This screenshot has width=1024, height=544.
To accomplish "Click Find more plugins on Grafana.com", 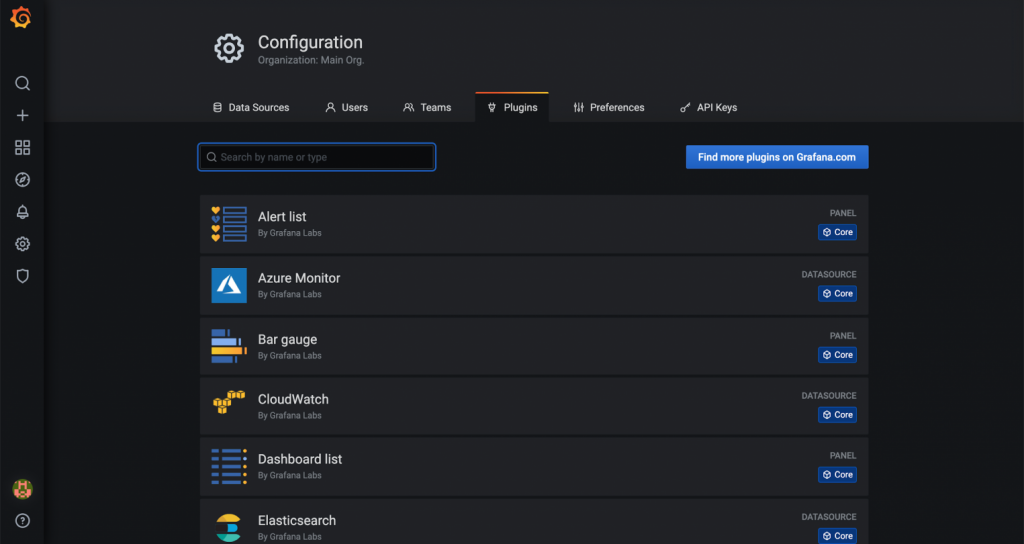I will point(776,157).
